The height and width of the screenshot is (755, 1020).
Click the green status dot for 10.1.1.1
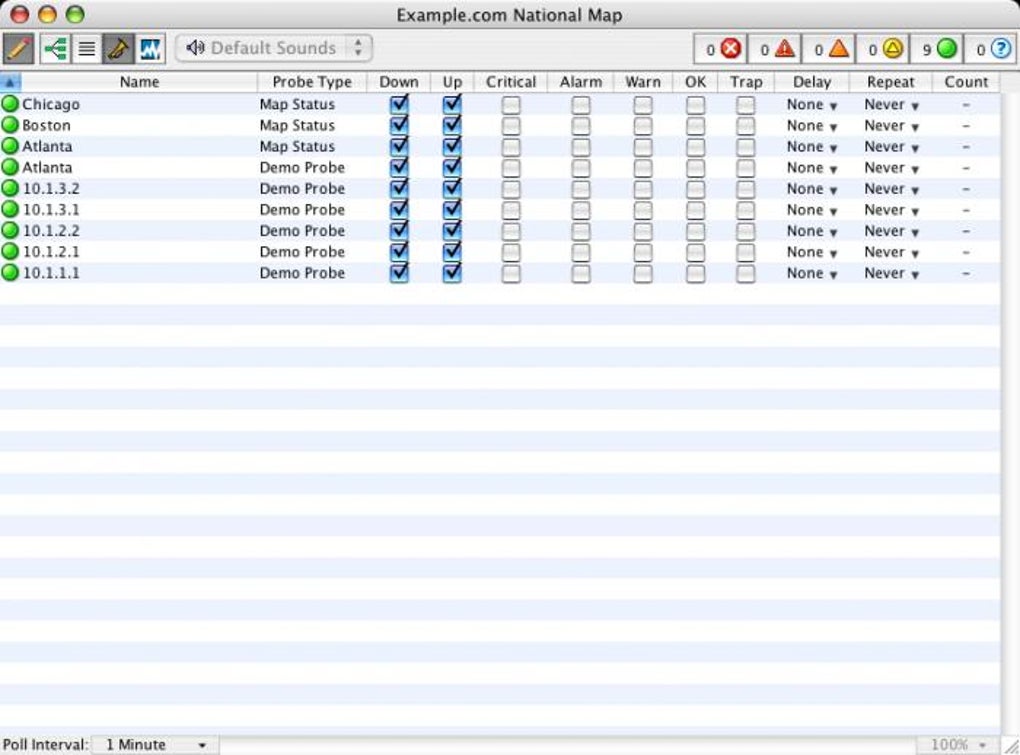coord(10,272)
